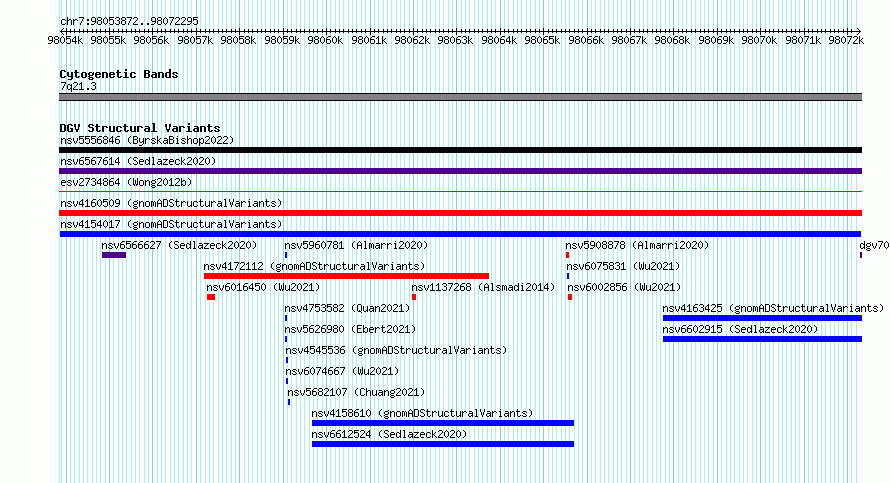Click the nsv1137268 (Alsmadi2014) label
Image resolution: width=890 pixels, height=483 pixels.
(484, 287)
